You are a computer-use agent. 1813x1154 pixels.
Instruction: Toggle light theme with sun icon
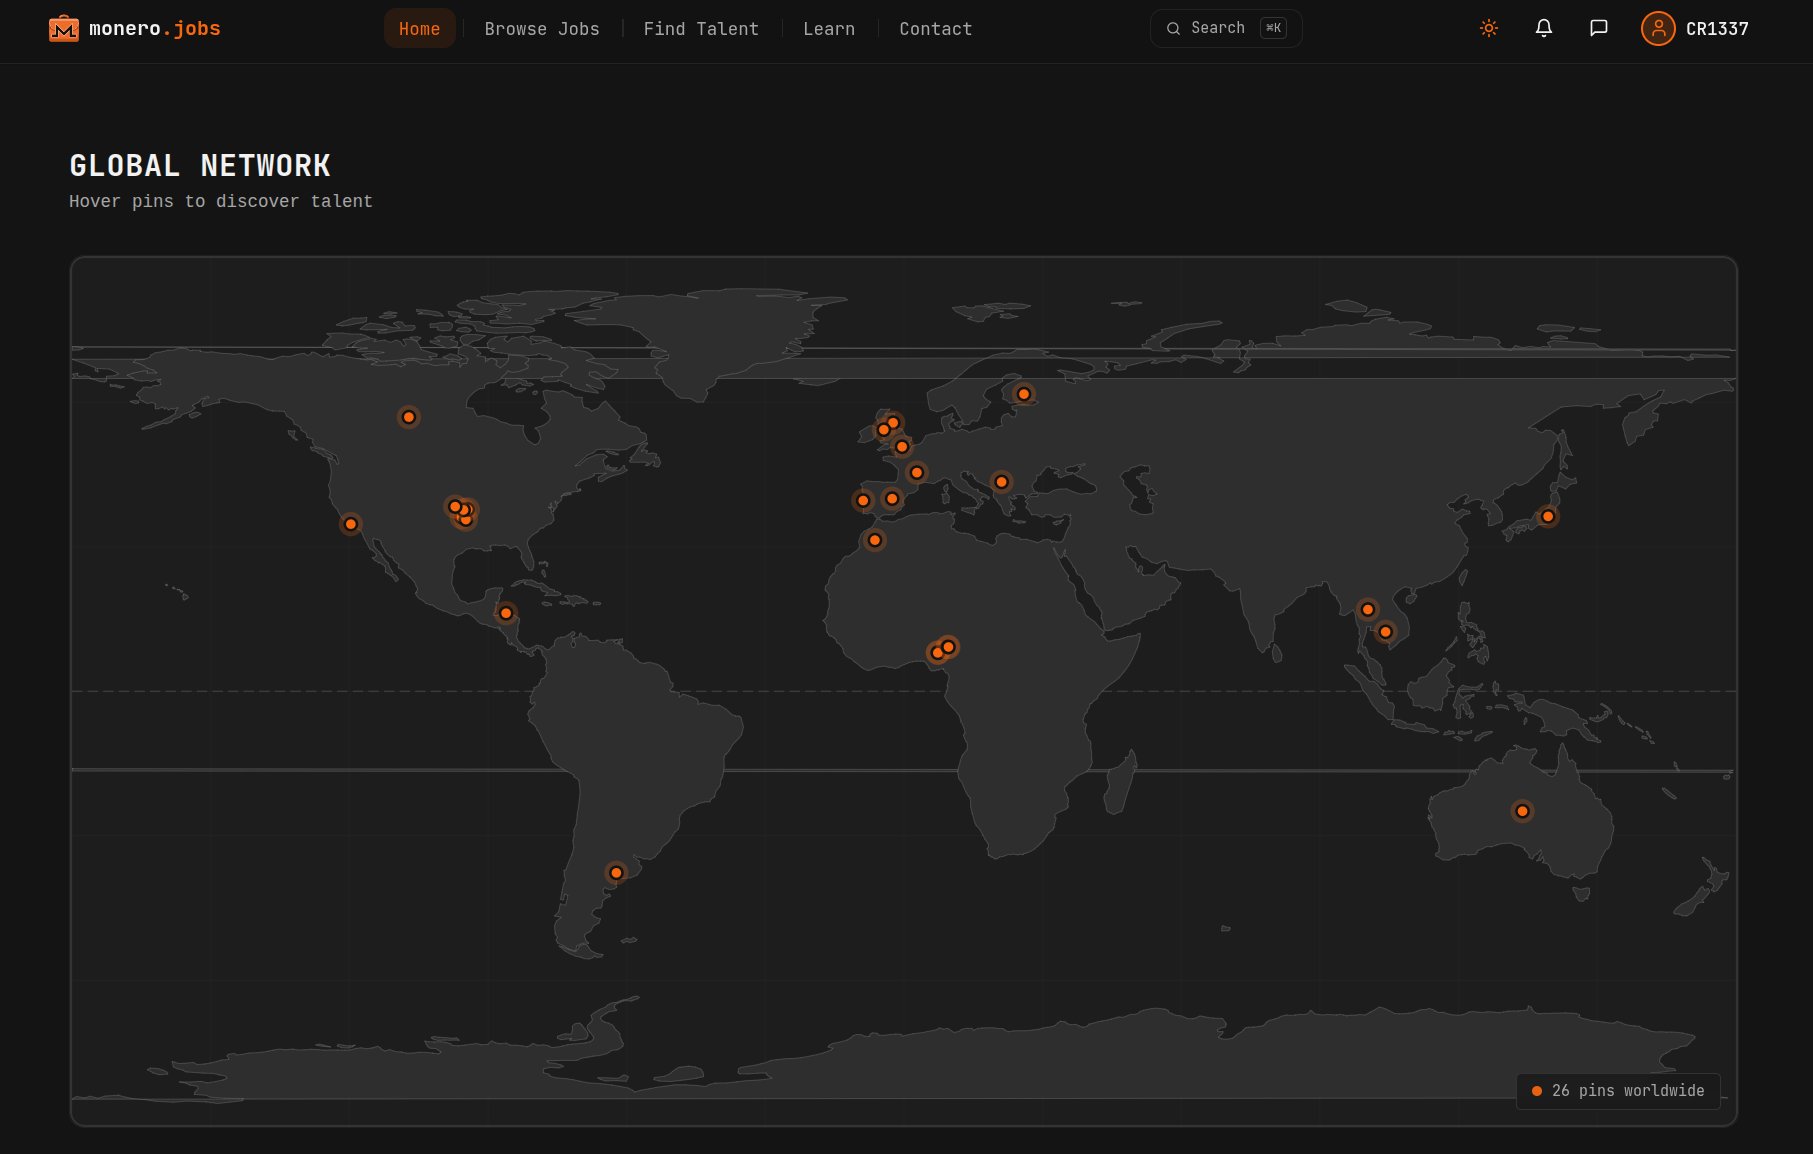point(1488,28)
